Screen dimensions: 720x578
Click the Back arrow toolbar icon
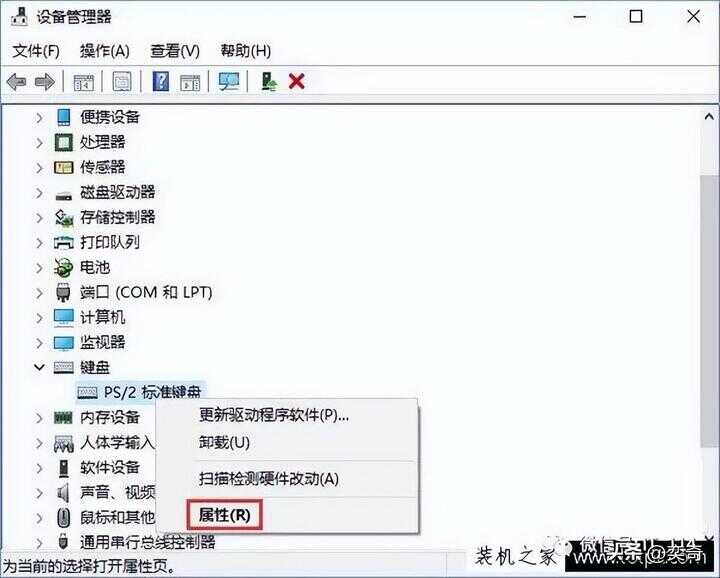17,82
